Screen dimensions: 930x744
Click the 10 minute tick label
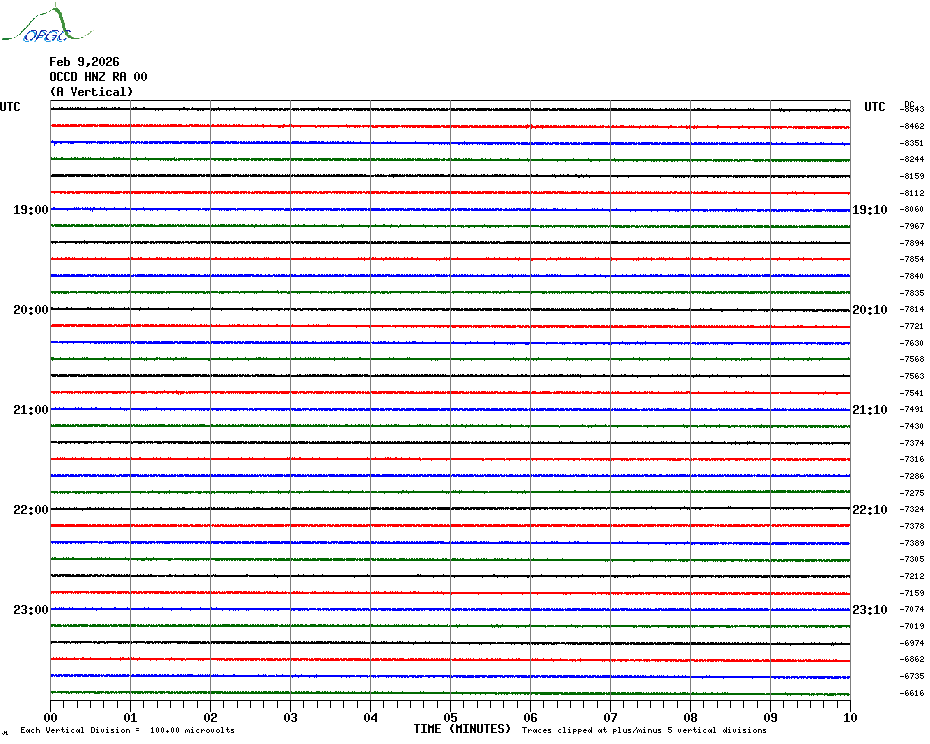849,717
